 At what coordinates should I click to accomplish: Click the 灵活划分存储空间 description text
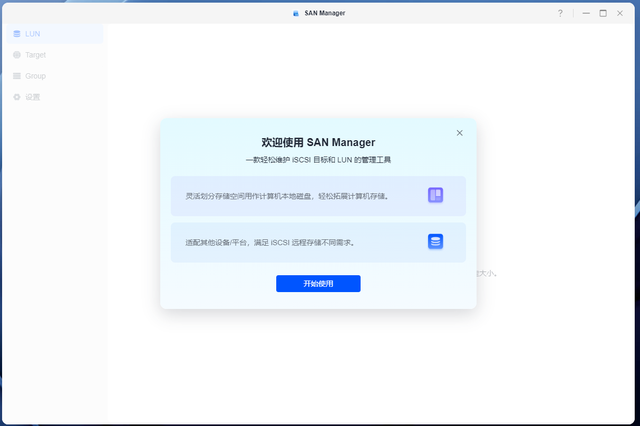click(287, 196)
